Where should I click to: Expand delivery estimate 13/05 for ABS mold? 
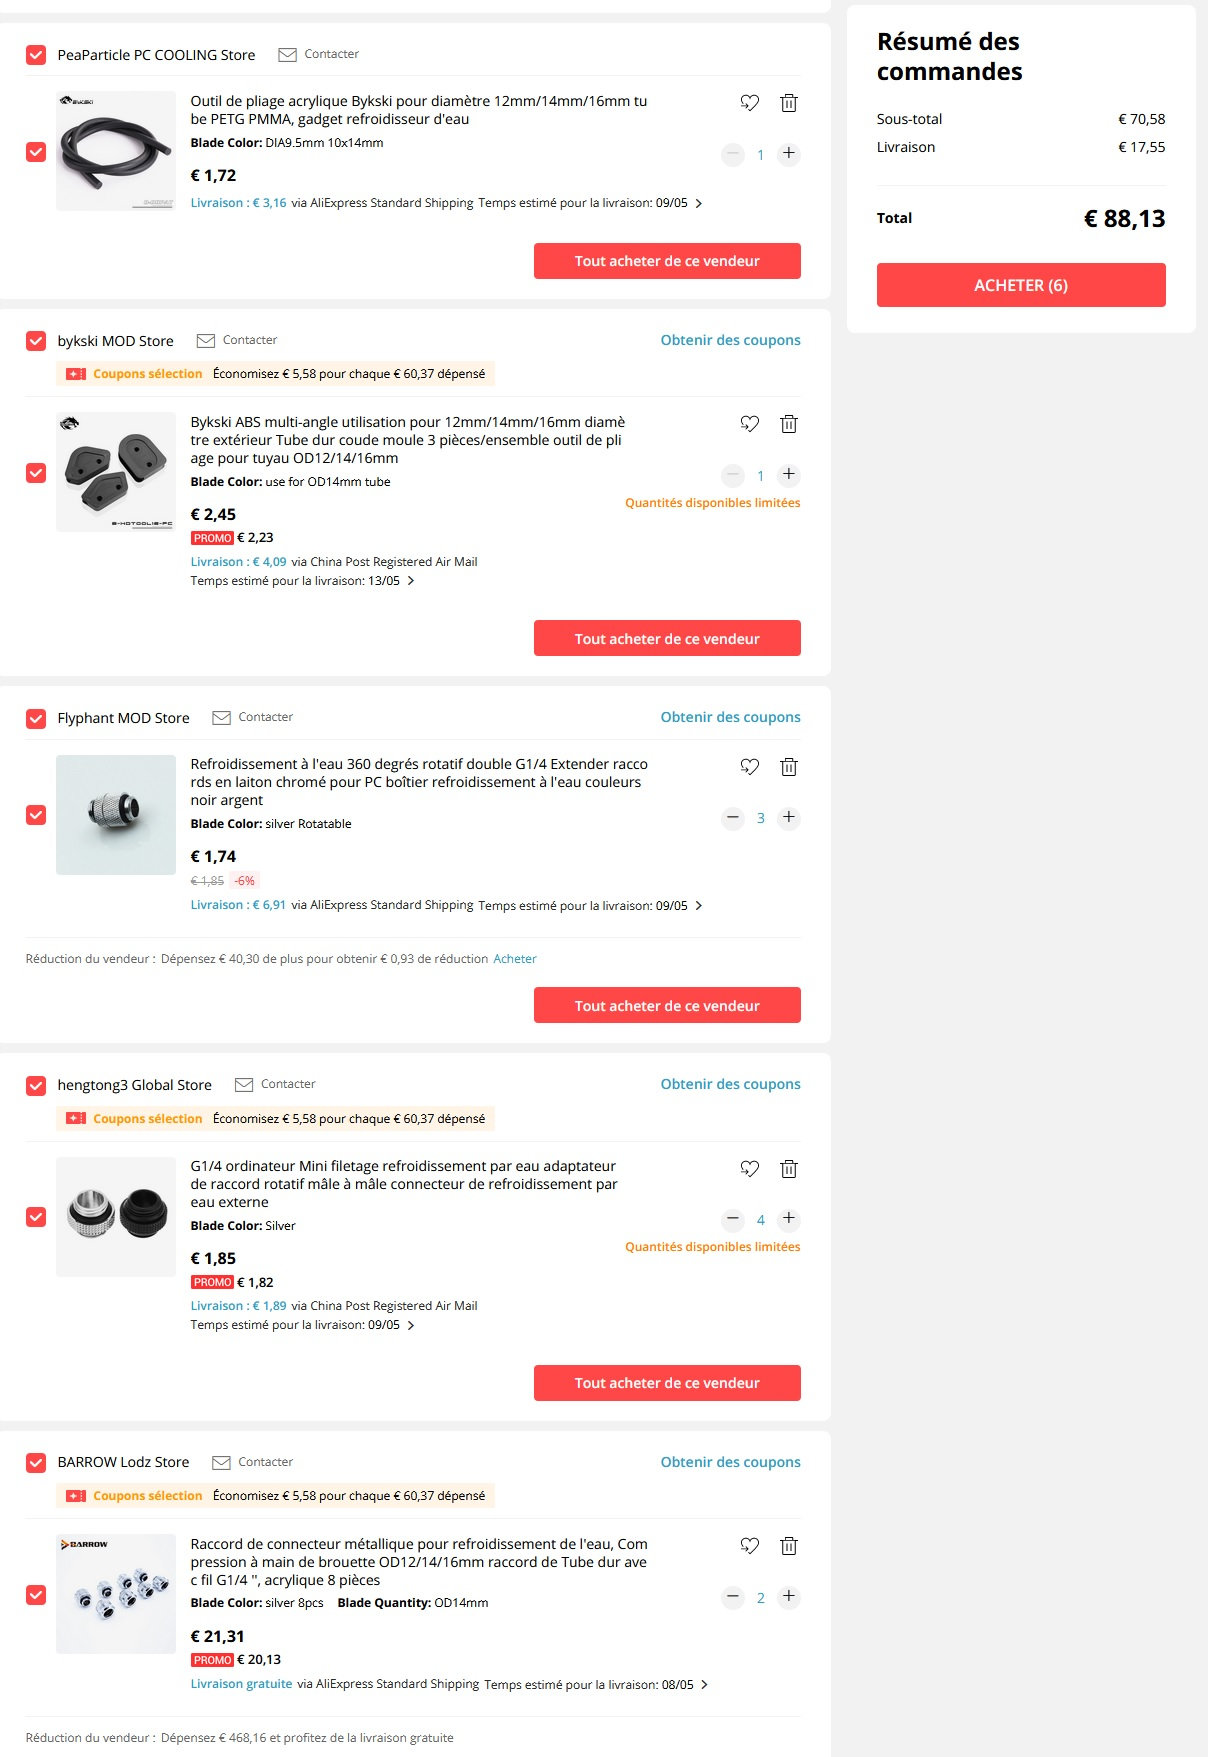tap(410, 581)
